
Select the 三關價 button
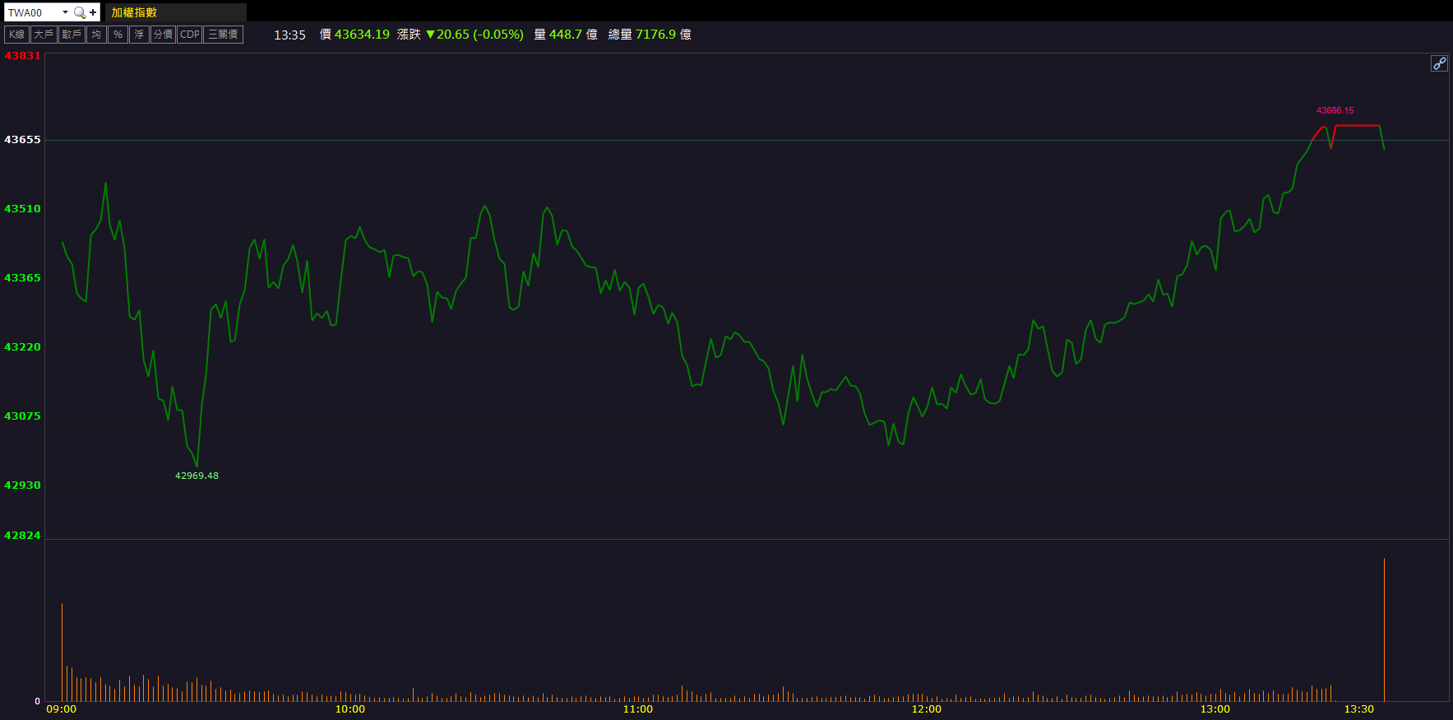(224, 34)
